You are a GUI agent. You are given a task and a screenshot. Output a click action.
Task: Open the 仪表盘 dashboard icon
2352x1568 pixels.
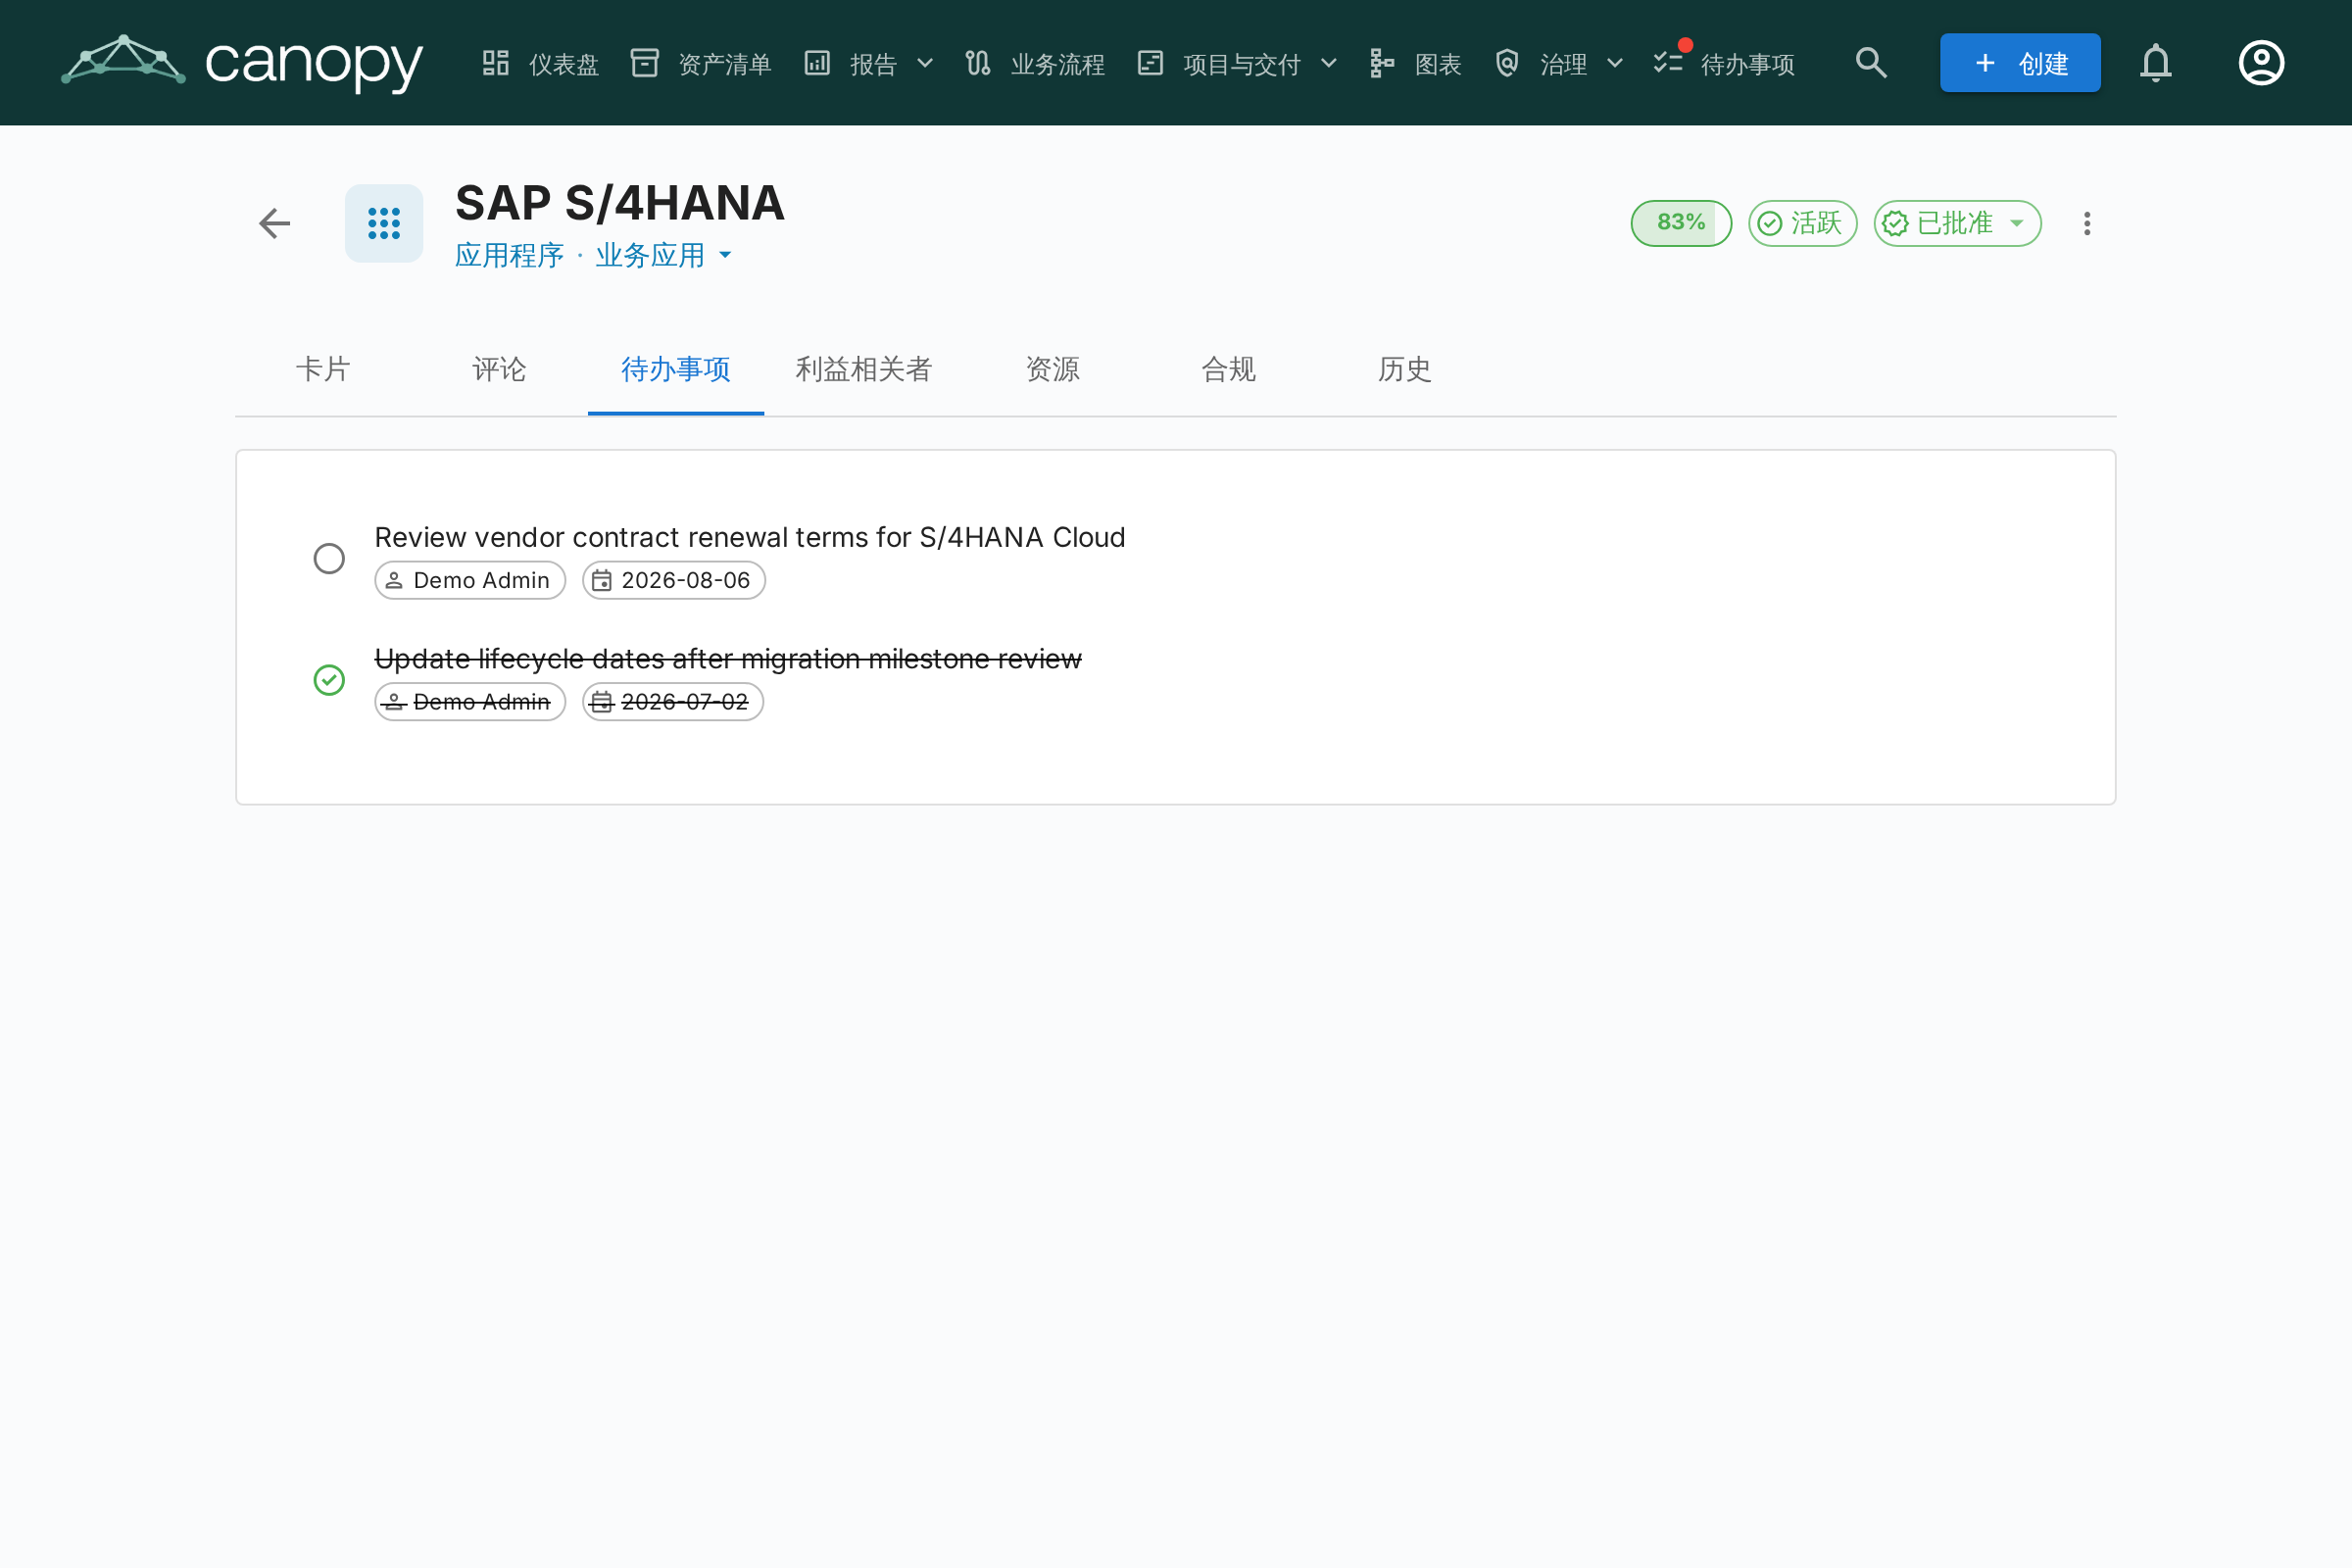tap(496, 63)
